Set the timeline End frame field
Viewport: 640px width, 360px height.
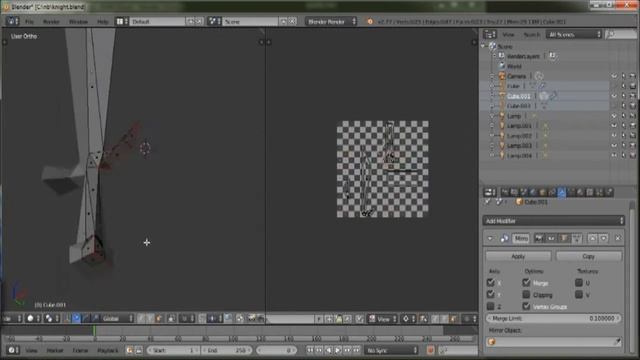point(227,350)
